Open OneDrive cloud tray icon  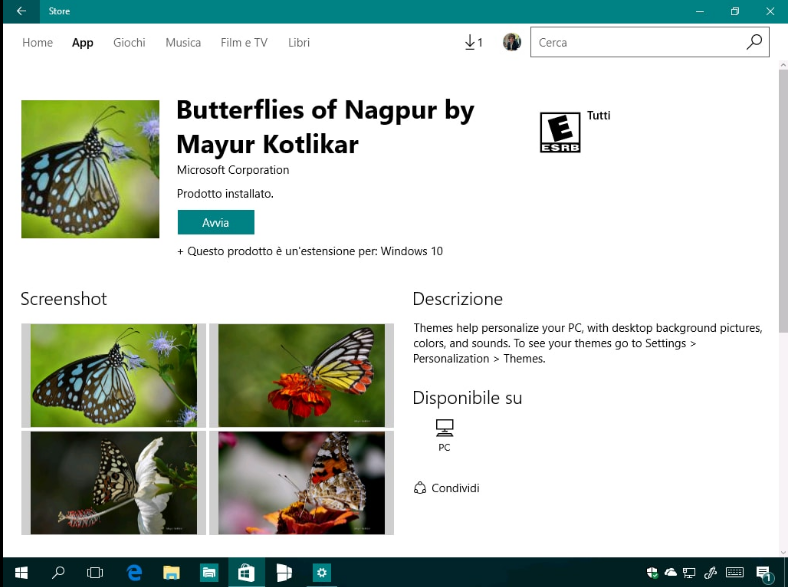pyautogui.click(x=670, y=572)
